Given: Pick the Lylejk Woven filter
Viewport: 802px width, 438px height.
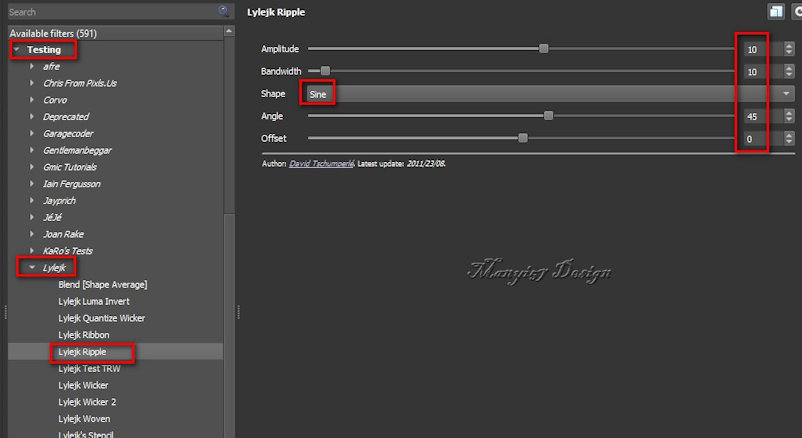Looking at the screenshot, I should [x=84, y=419].
